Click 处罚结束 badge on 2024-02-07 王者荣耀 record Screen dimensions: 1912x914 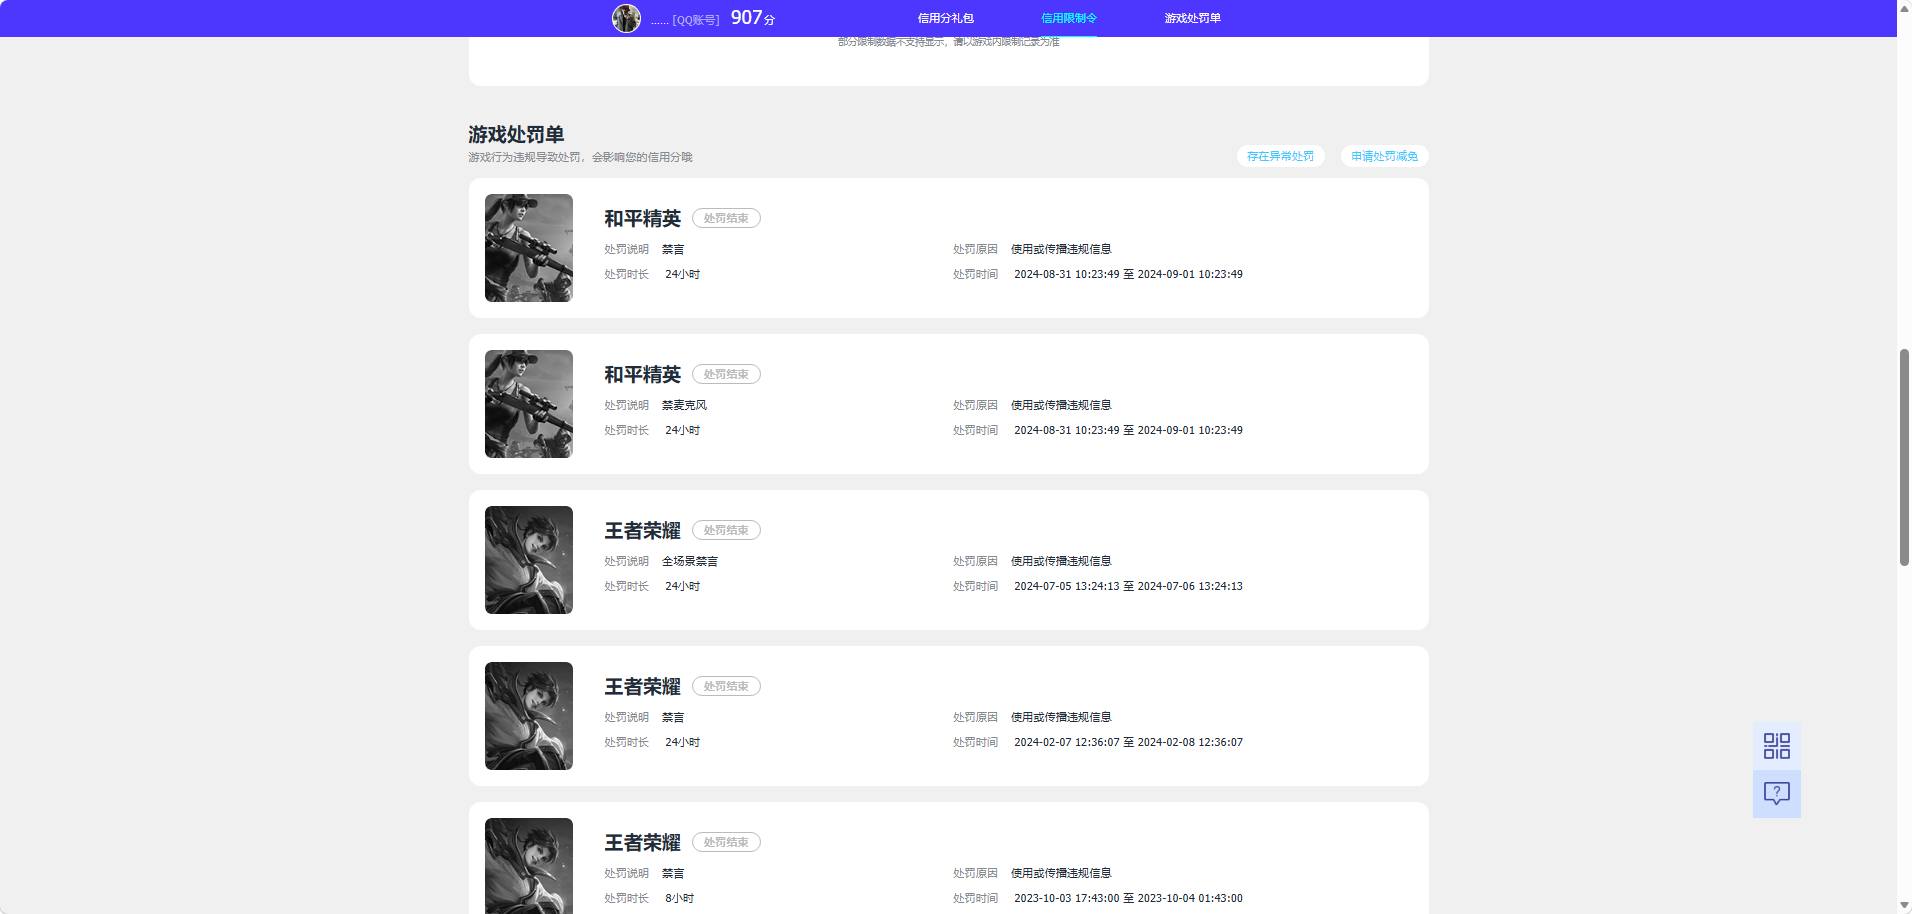point(726,686)
